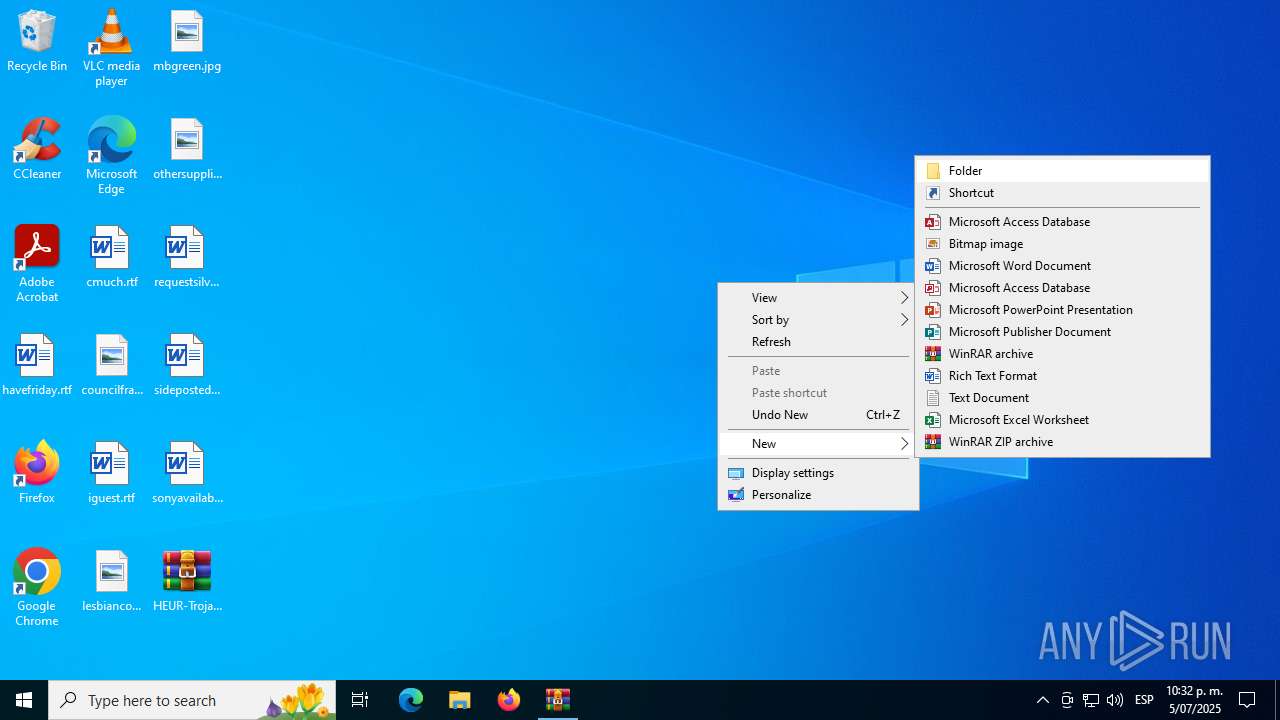Viewport: 1280px width, 720px height.
Task: Open the Recycle Bin desktop icon
Action: coord(37,42)
